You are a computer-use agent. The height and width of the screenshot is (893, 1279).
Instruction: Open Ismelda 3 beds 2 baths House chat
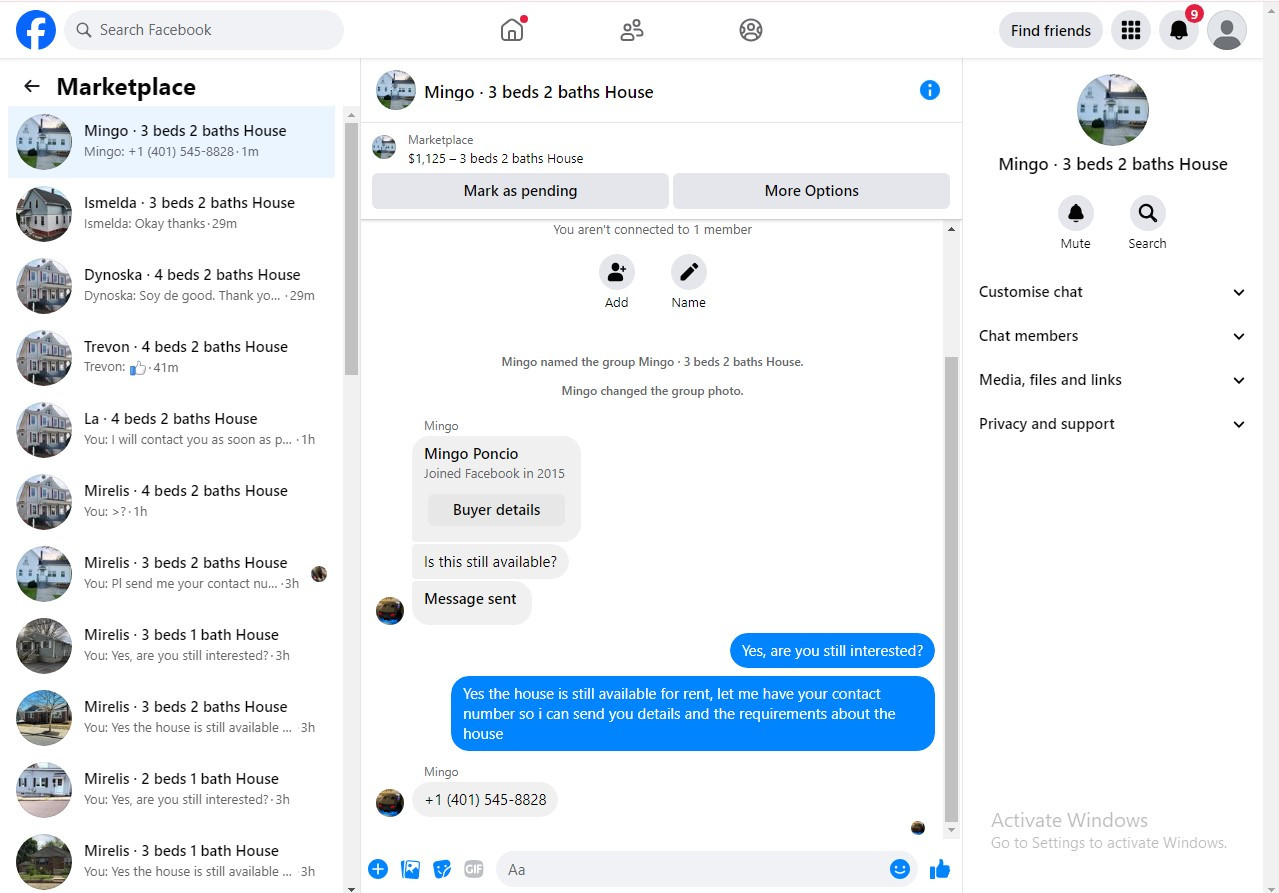[171, 214]
